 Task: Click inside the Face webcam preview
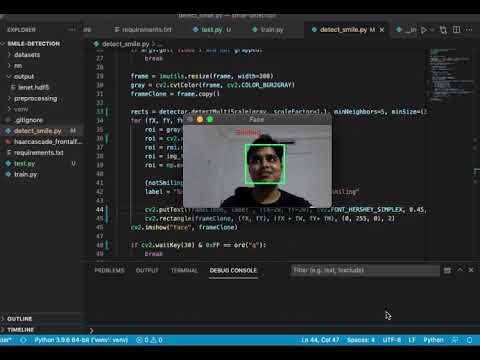pos(257,166)
